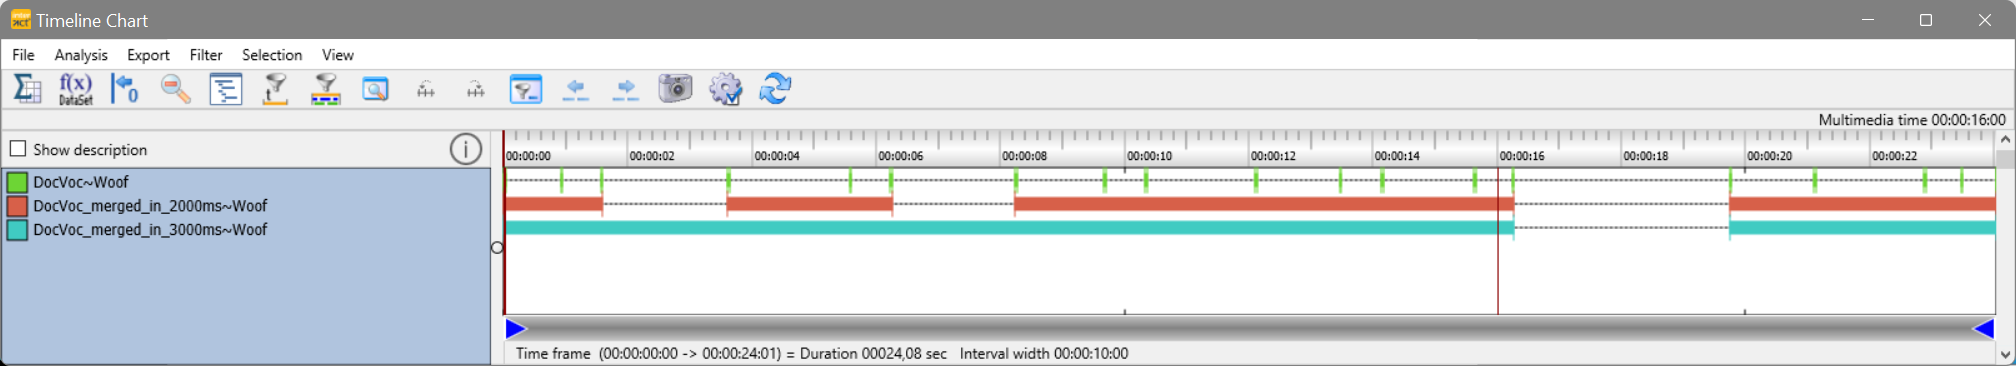Click the vertical scrollbar down arrow
The image size is (2016, 366).
(2005, 354)
